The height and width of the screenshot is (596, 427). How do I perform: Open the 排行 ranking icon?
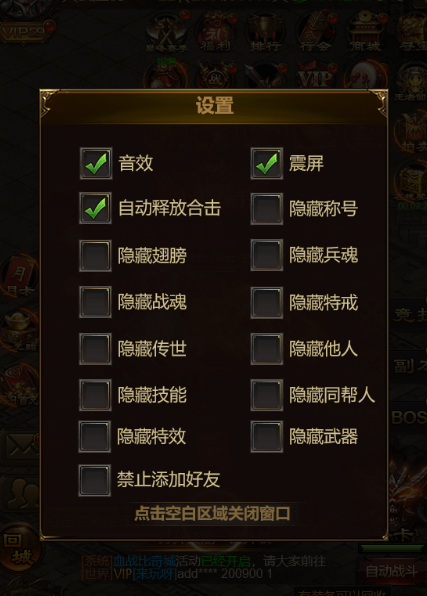click(265, 32)
